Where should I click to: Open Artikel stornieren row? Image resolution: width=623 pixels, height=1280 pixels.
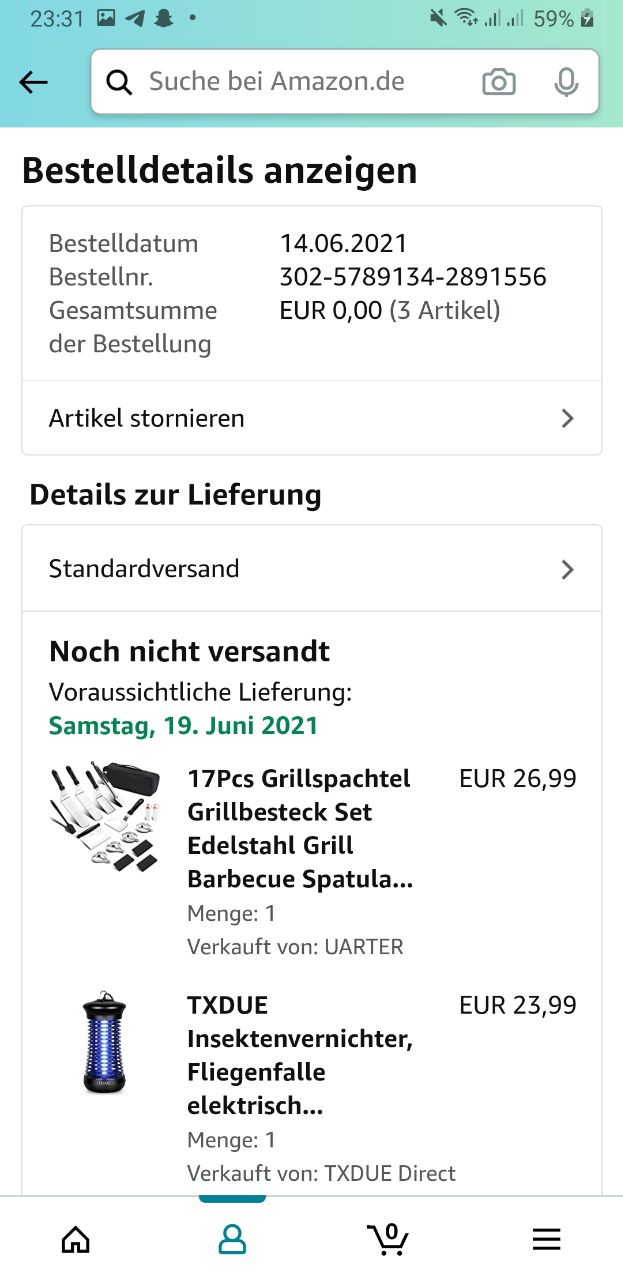(312, 418)
